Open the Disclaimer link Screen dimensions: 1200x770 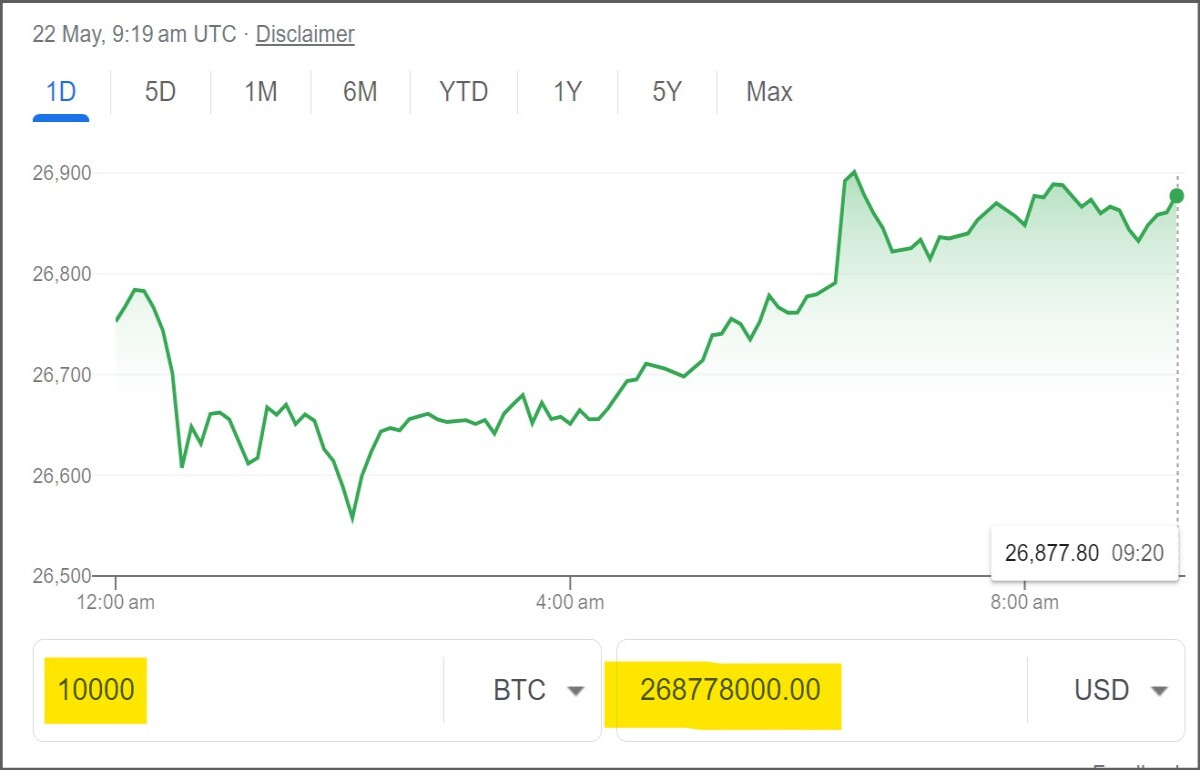(305, 34)
